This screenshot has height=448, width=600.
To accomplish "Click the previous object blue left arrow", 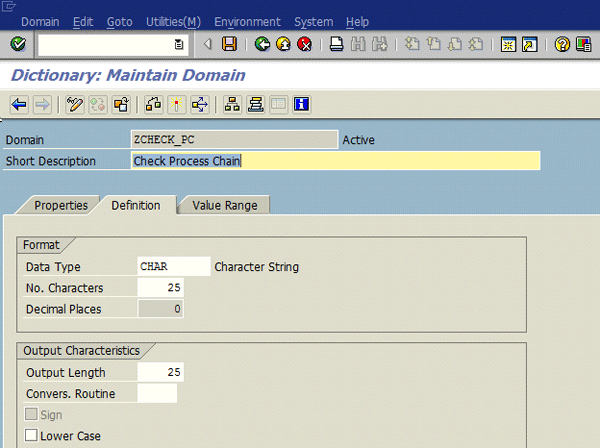I will (19, 104).
